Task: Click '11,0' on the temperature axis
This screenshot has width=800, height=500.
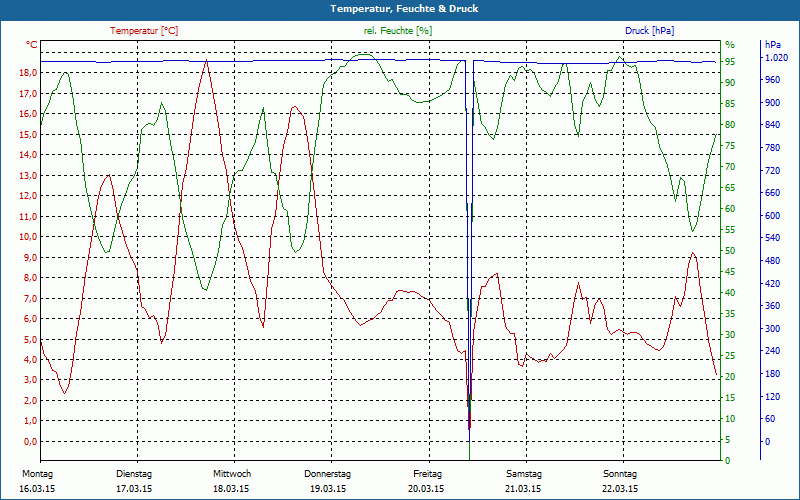Action: point(28,216)
